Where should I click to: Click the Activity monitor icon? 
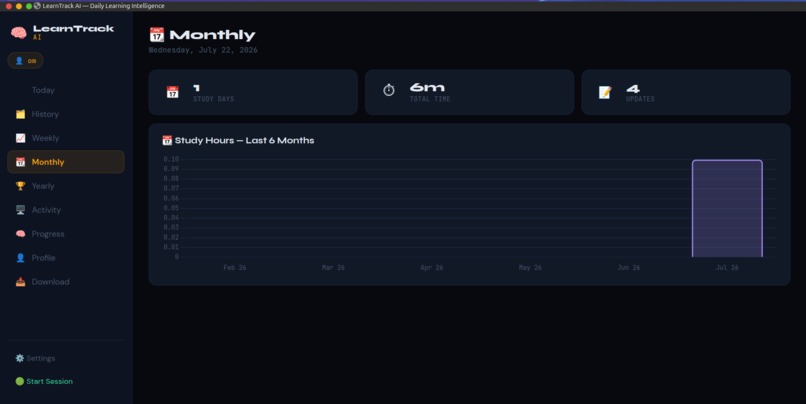pyautogui.click(x=21, y=210)
